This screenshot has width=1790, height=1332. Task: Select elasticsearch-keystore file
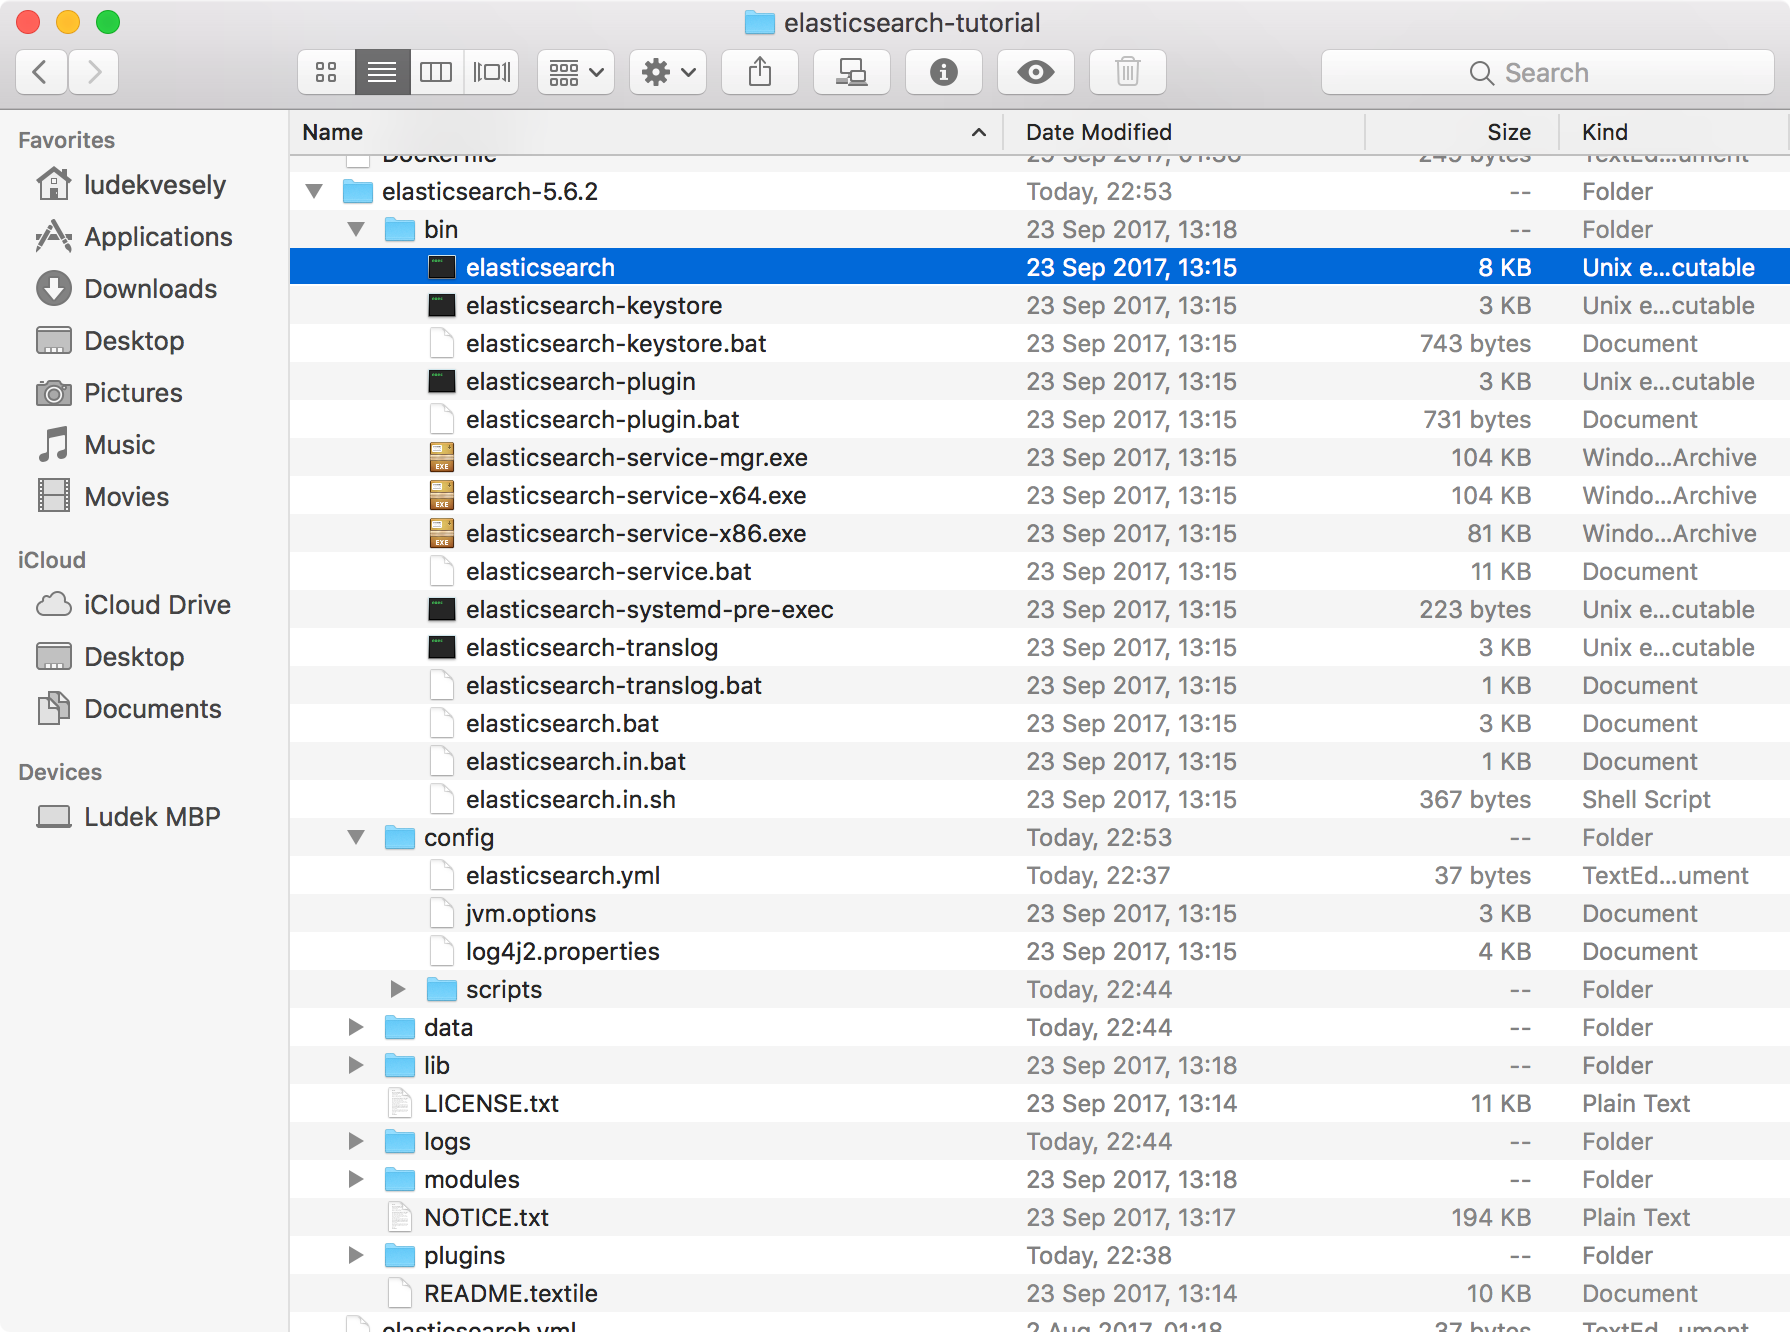pyautogui.click(x=594, y=305)
